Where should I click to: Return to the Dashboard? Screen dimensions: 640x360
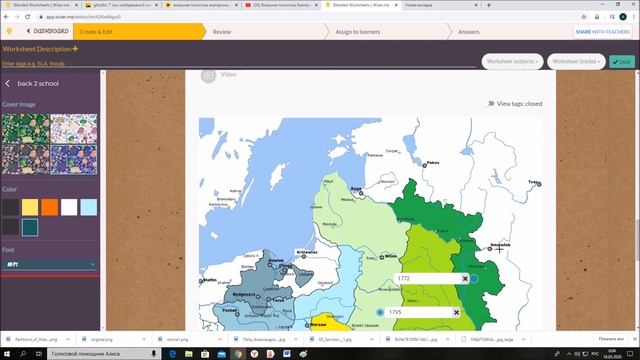click(47, 31)
